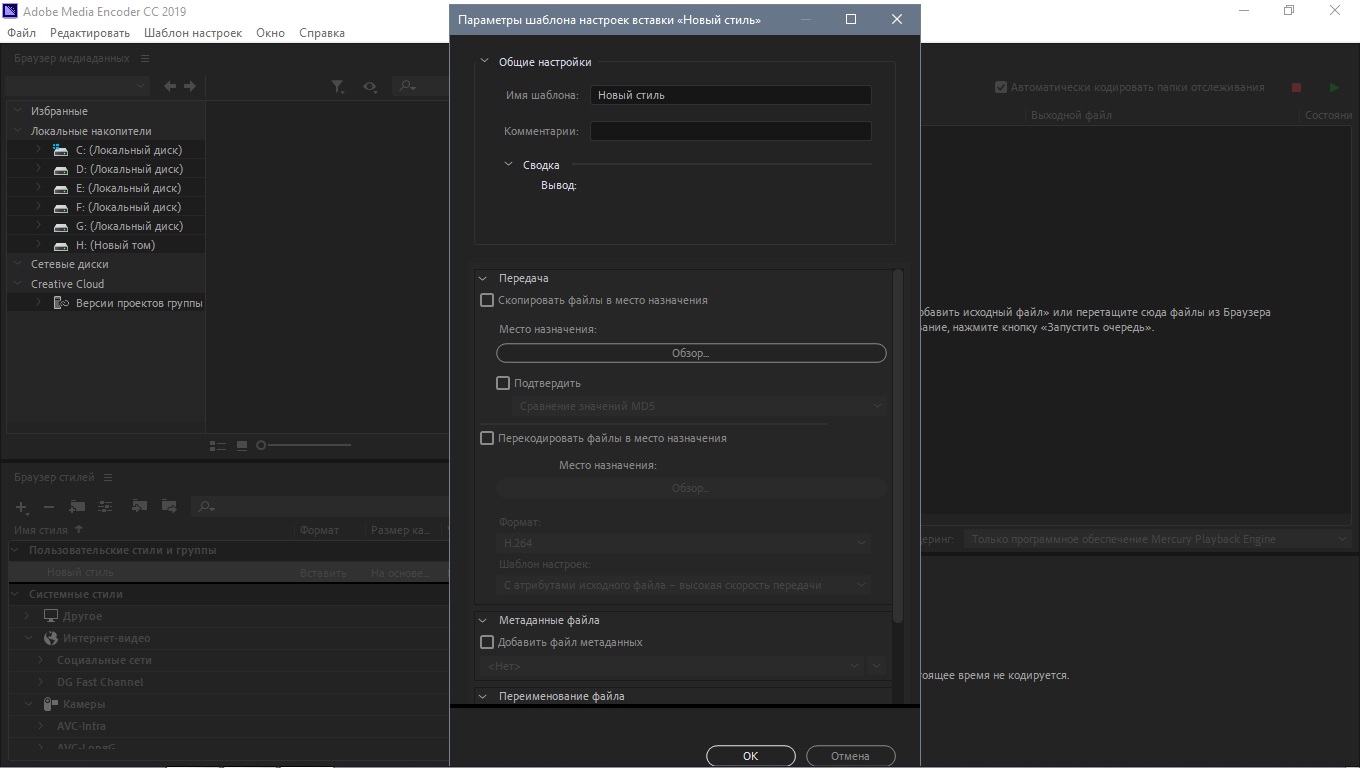
Task: Click the back arrow in the media browser
Action: tap(170, 87)
